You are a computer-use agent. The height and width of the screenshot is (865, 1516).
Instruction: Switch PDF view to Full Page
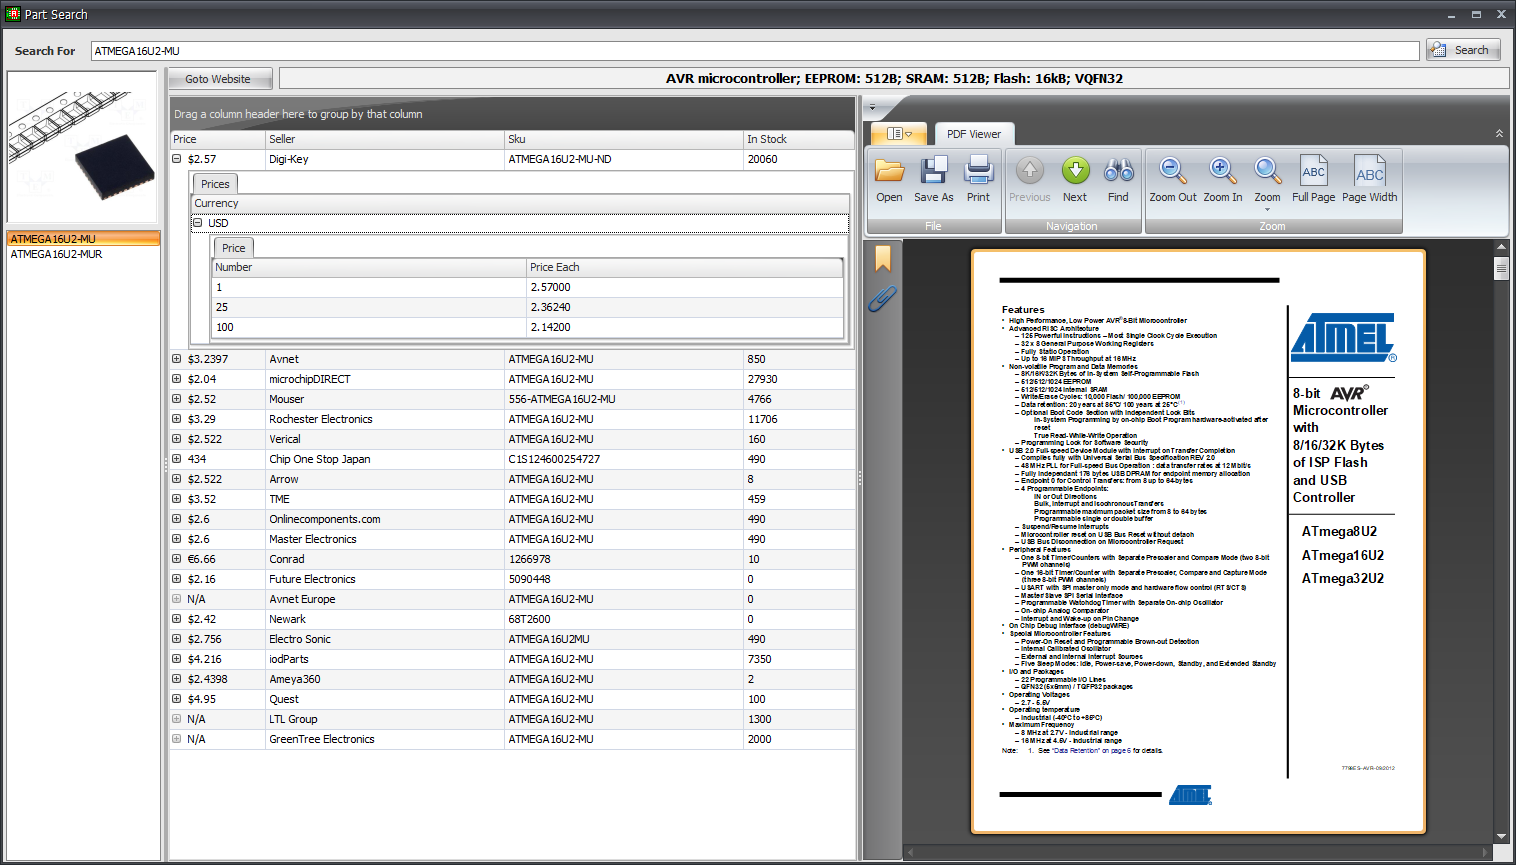1313,180
